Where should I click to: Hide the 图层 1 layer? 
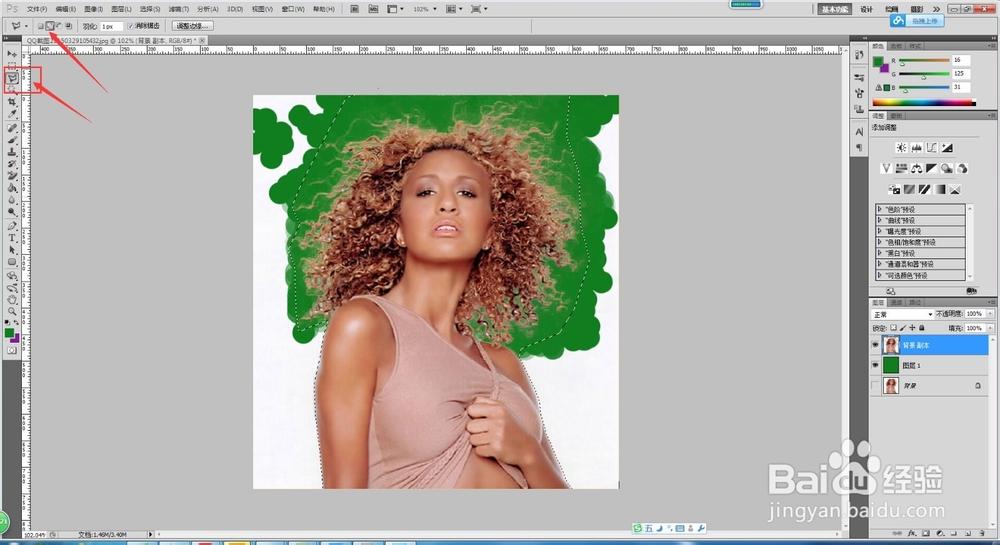(x=875, y=365)
